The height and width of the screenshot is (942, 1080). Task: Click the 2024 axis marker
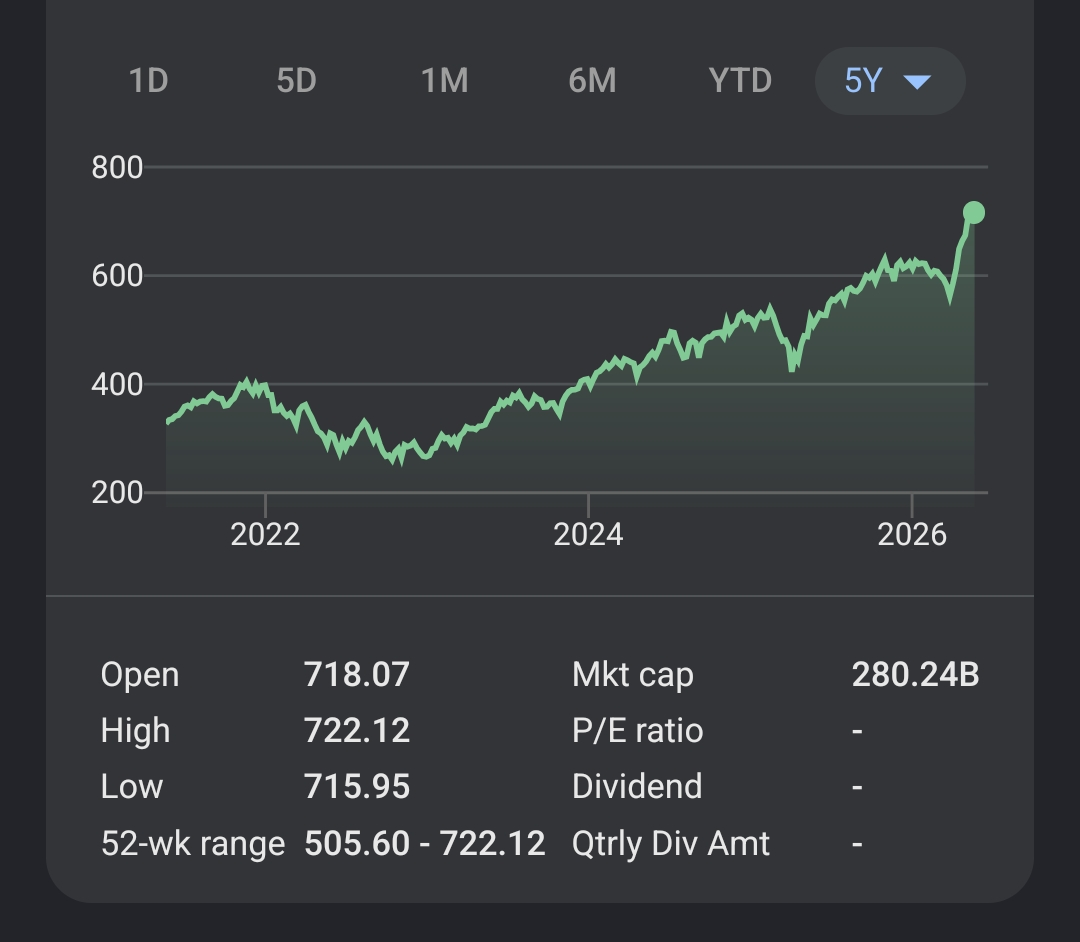point(588,534)
